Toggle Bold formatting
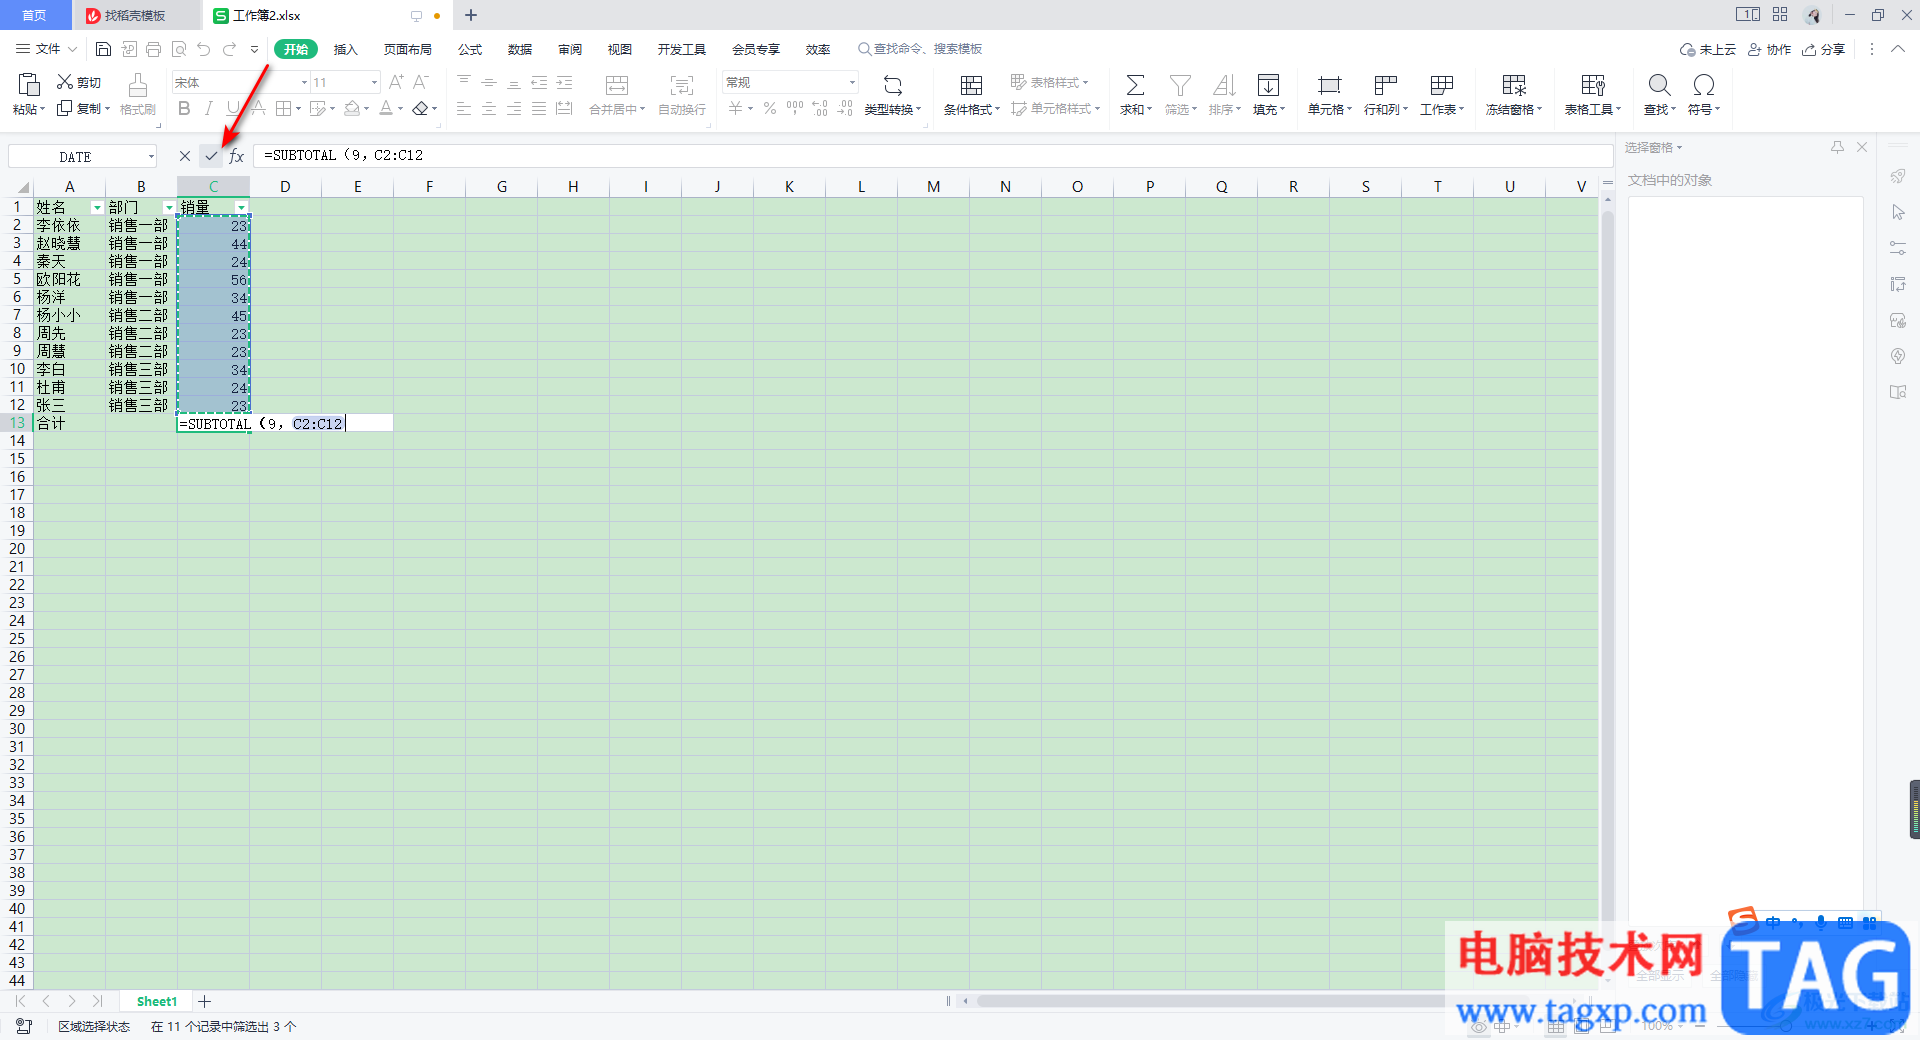This screenshot has width=1920, height=1040. [x=184, y=108]
